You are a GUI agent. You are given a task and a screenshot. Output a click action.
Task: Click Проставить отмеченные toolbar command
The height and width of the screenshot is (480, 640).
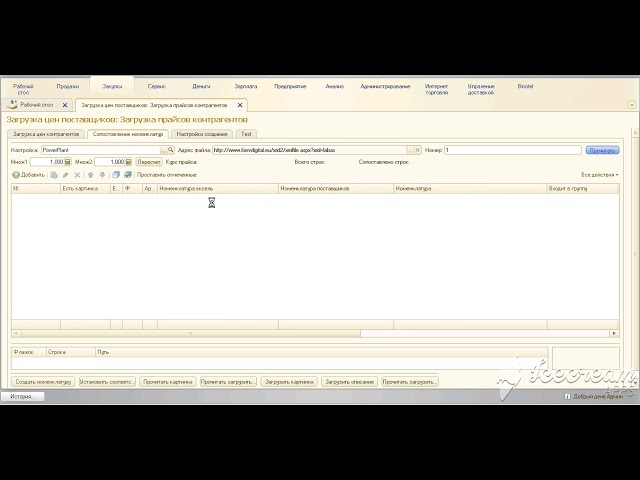pyautogui.click(x=167, y=175)
